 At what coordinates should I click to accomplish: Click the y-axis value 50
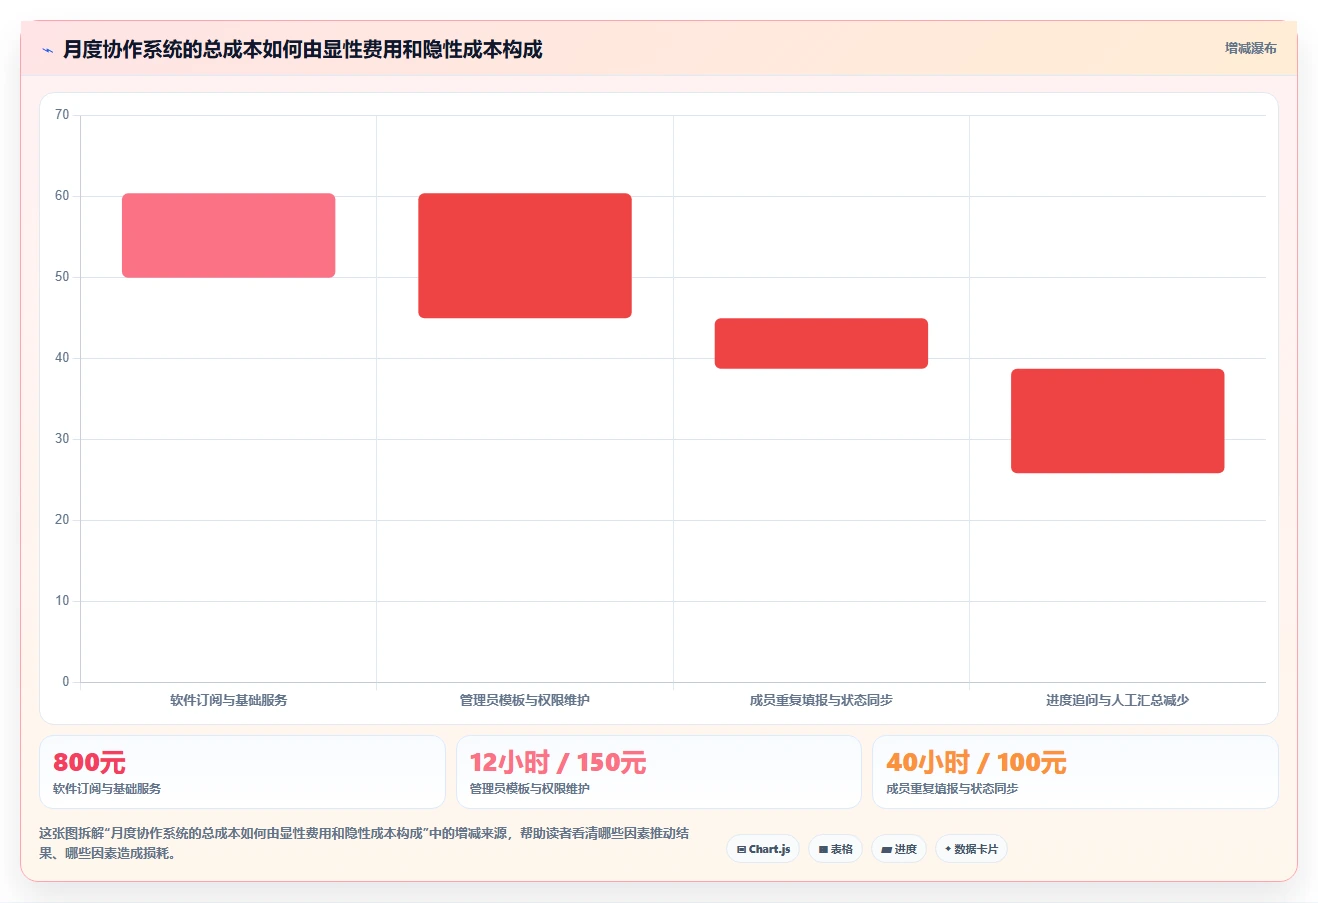[62, 277]
